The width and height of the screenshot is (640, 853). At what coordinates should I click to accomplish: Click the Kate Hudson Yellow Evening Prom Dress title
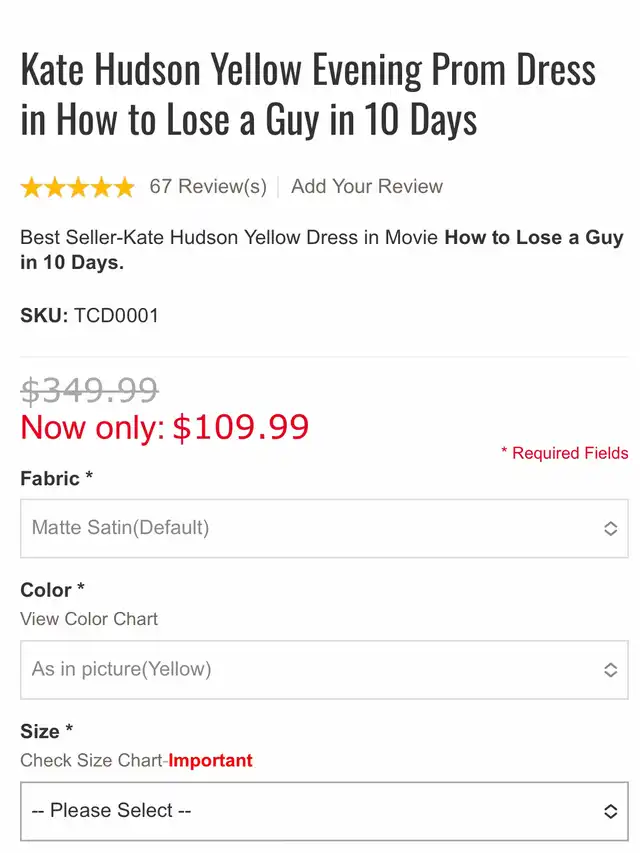coord(308,95)
